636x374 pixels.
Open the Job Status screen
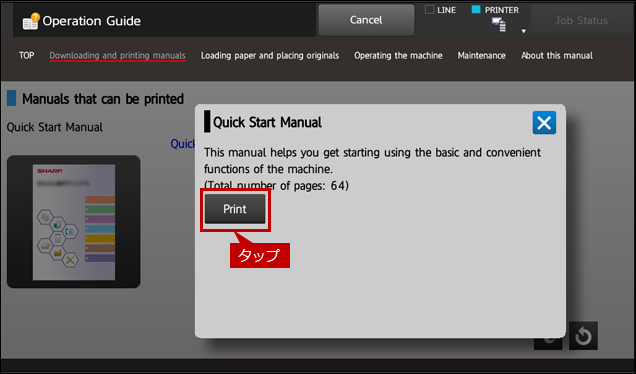coord(581,20)
